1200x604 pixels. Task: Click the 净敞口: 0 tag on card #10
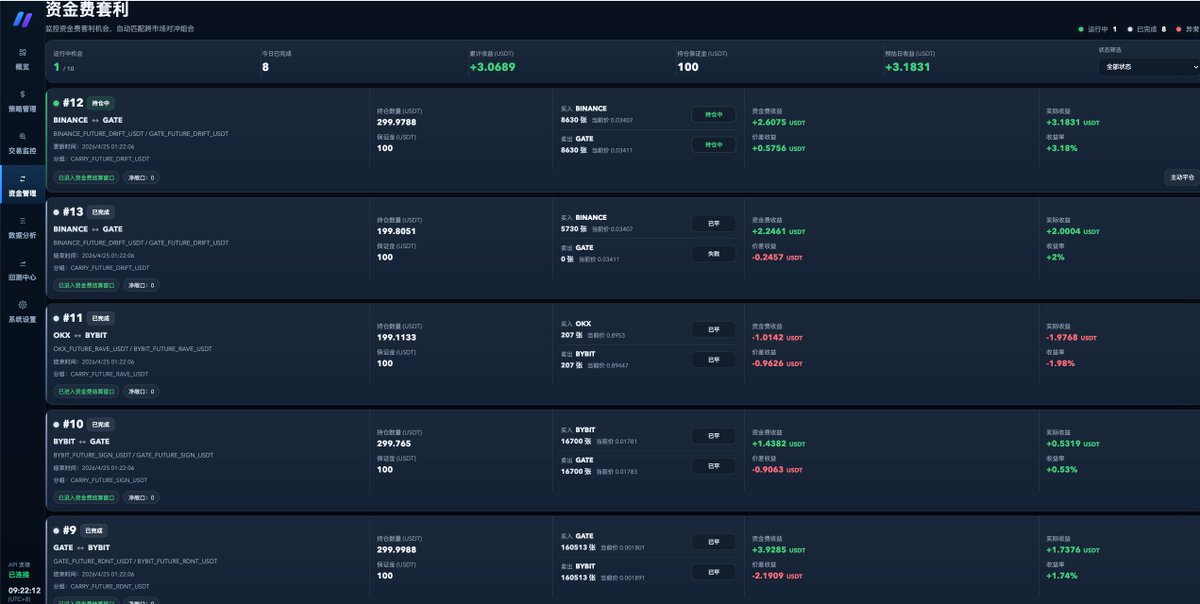pyautogui.click(x=141, y=497)
